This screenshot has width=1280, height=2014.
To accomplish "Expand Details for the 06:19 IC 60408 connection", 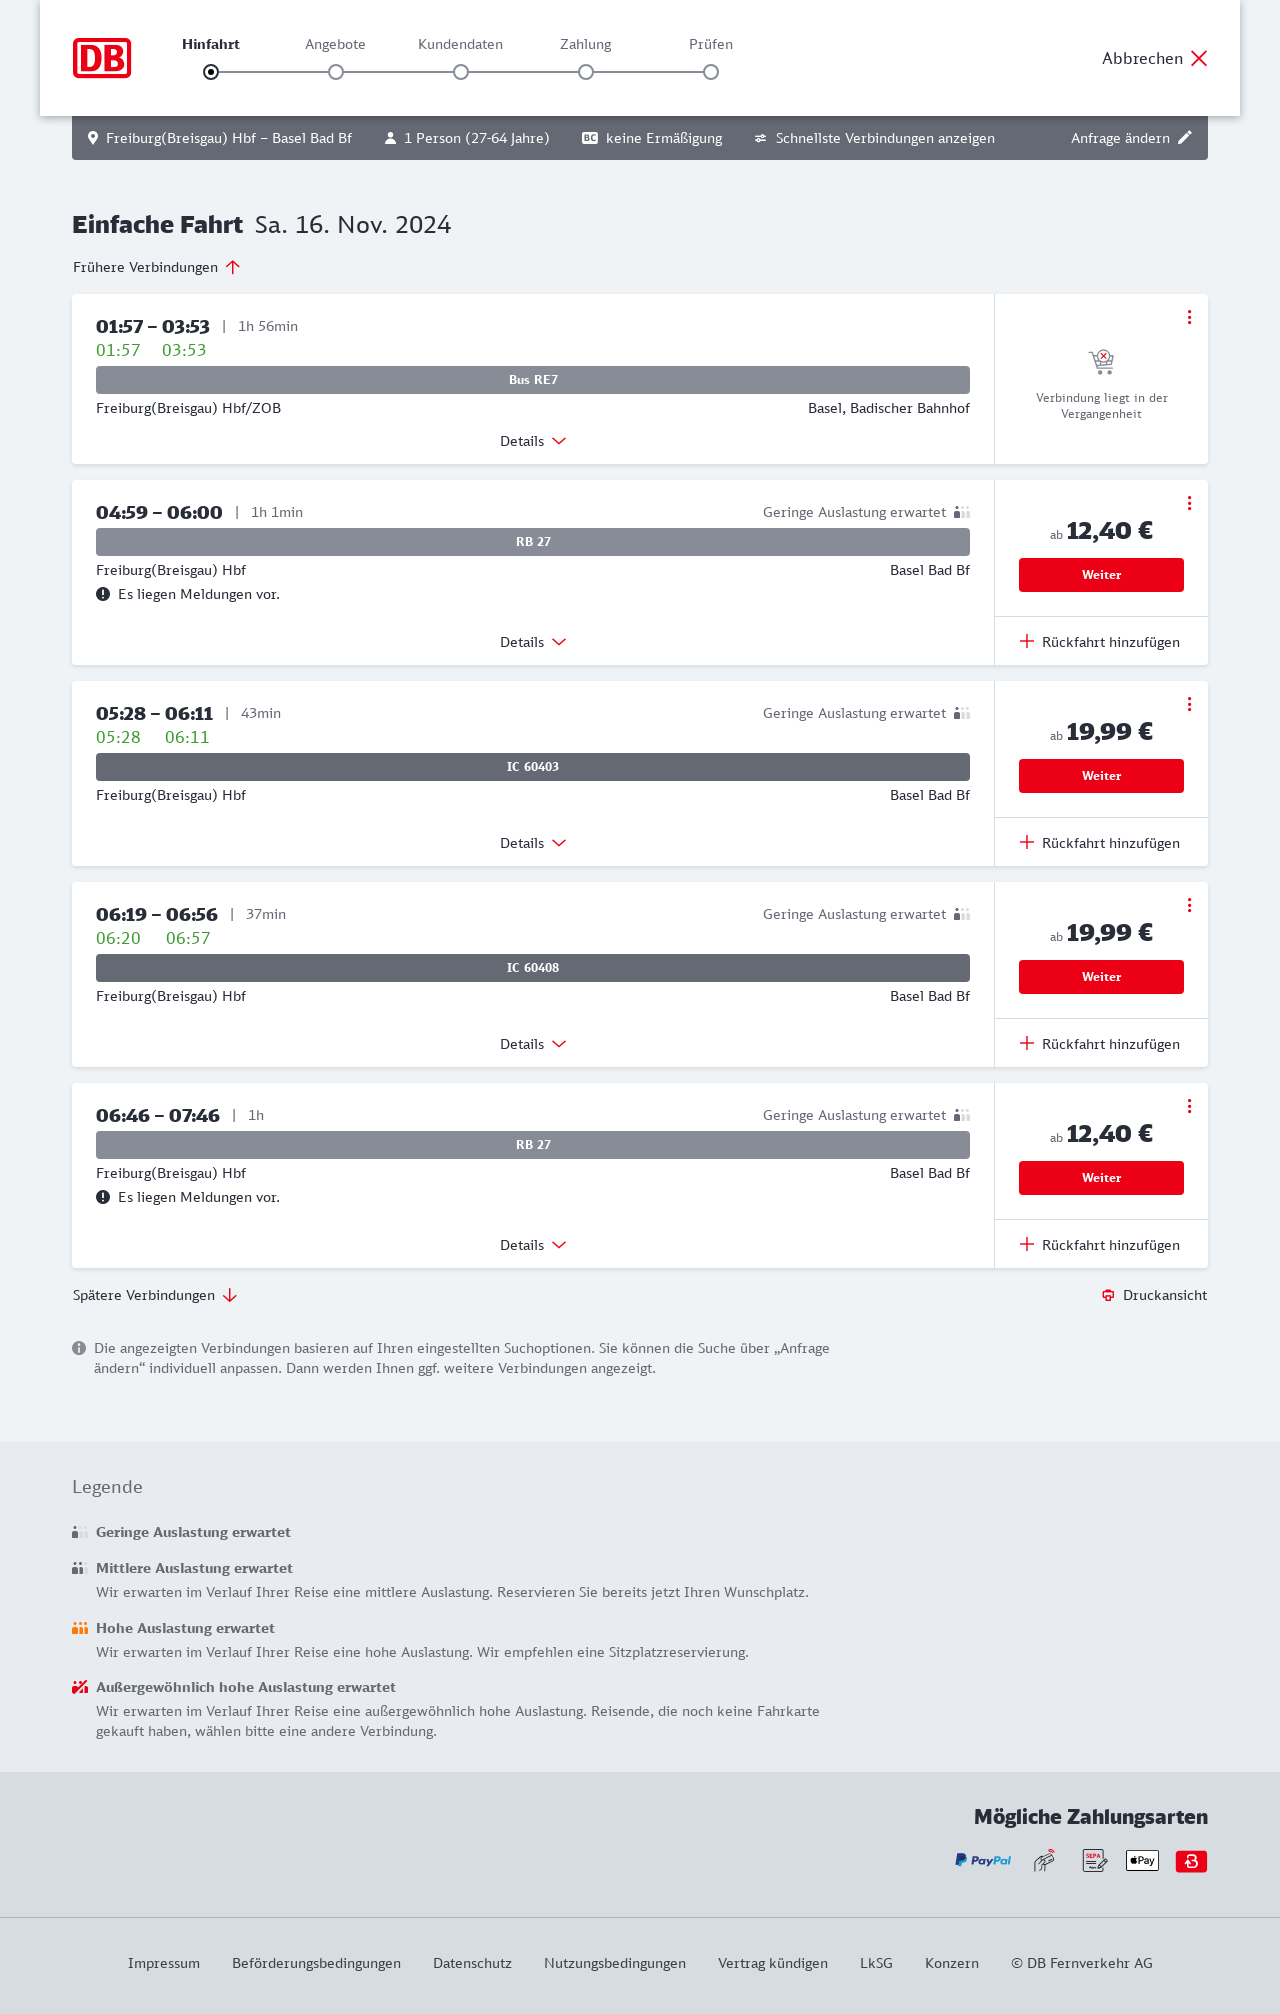I will 533,1044.
